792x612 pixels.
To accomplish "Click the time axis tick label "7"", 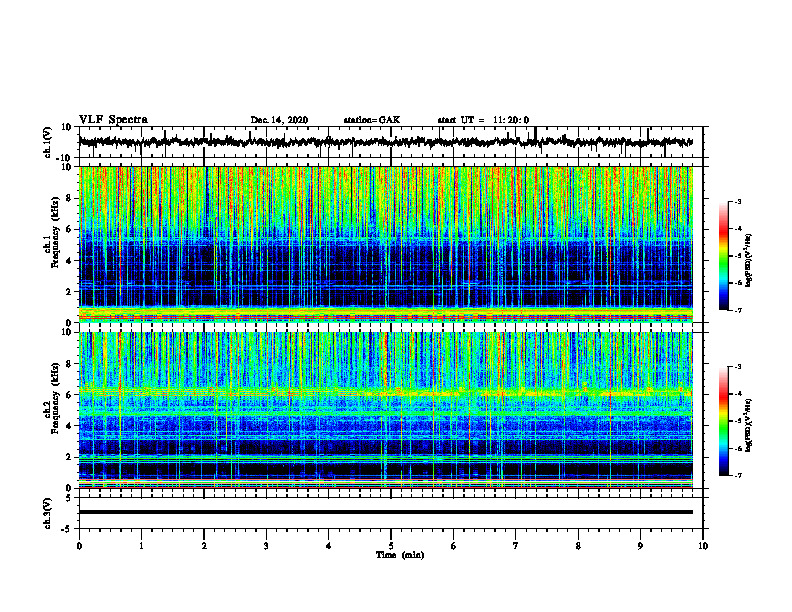I will pos(516,546).
